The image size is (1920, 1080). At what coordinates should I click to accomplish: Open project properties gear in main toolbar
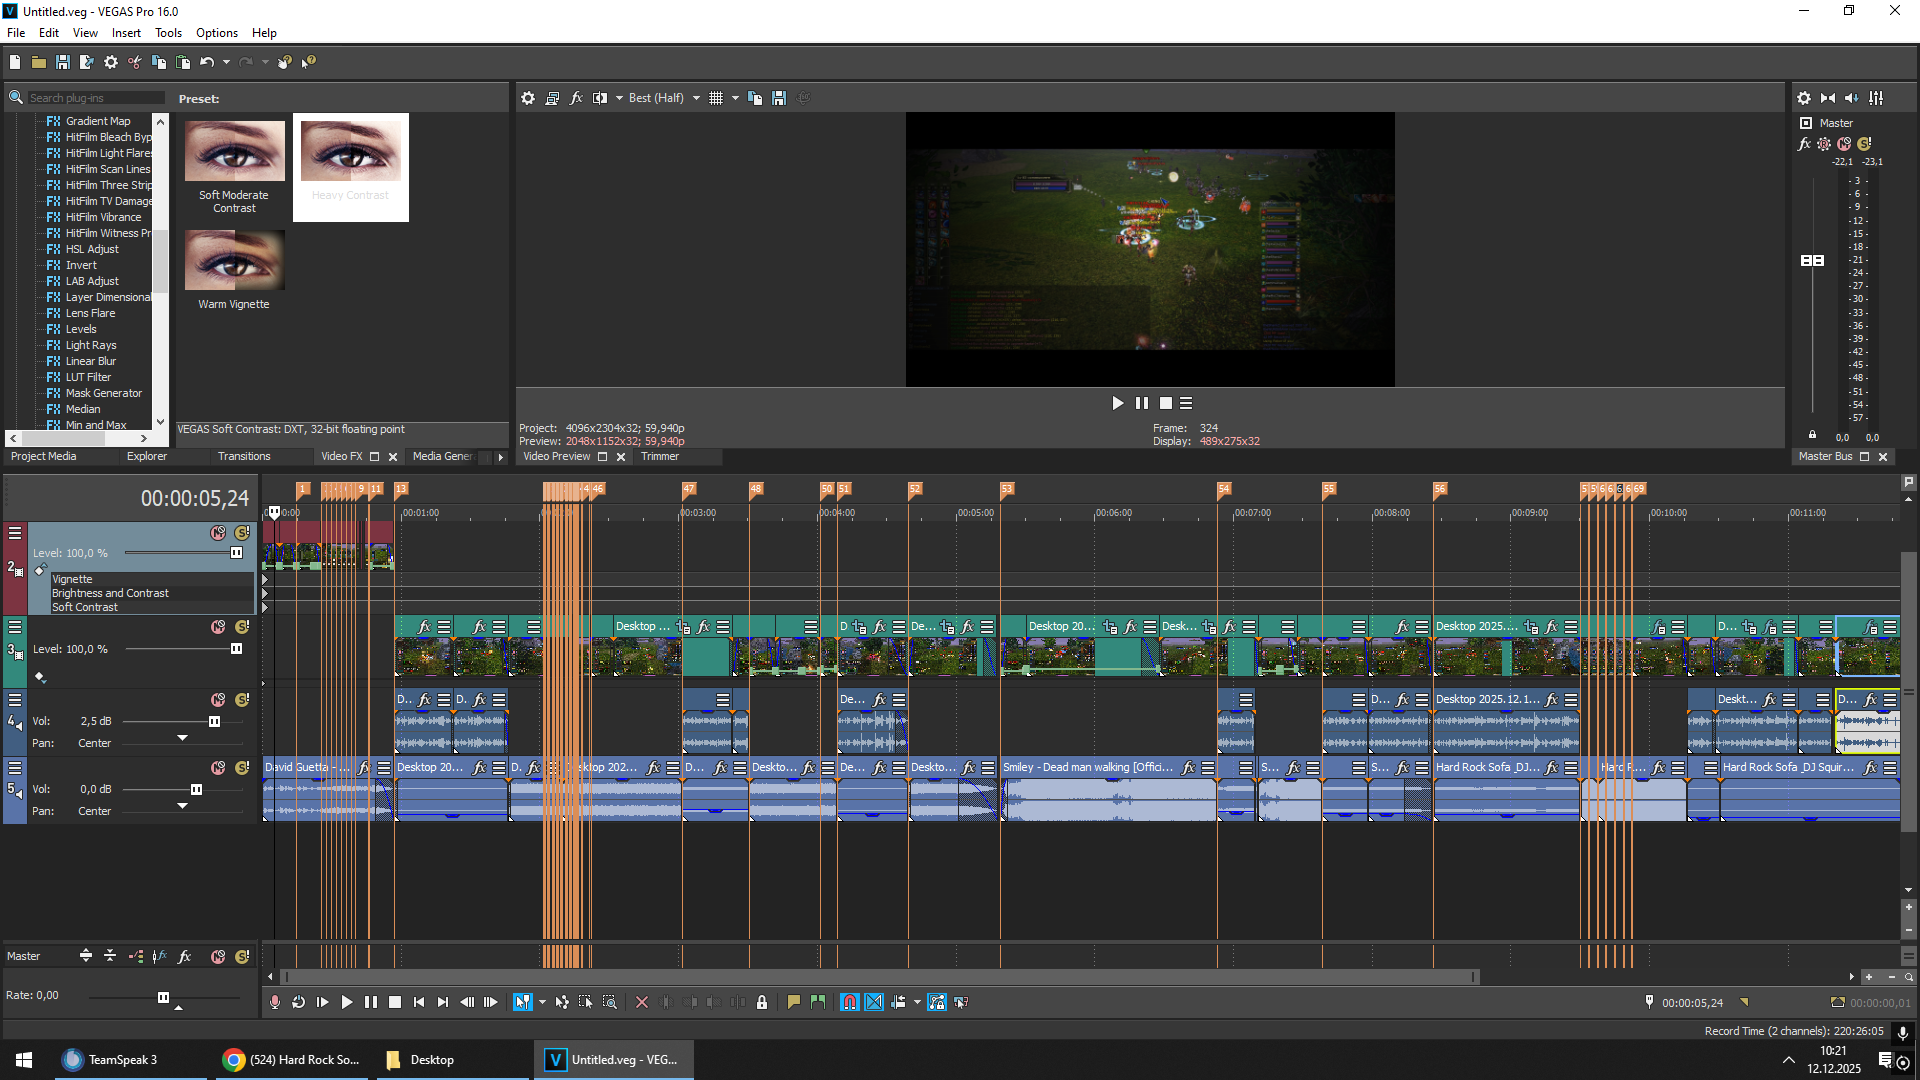tap(111, 62)
